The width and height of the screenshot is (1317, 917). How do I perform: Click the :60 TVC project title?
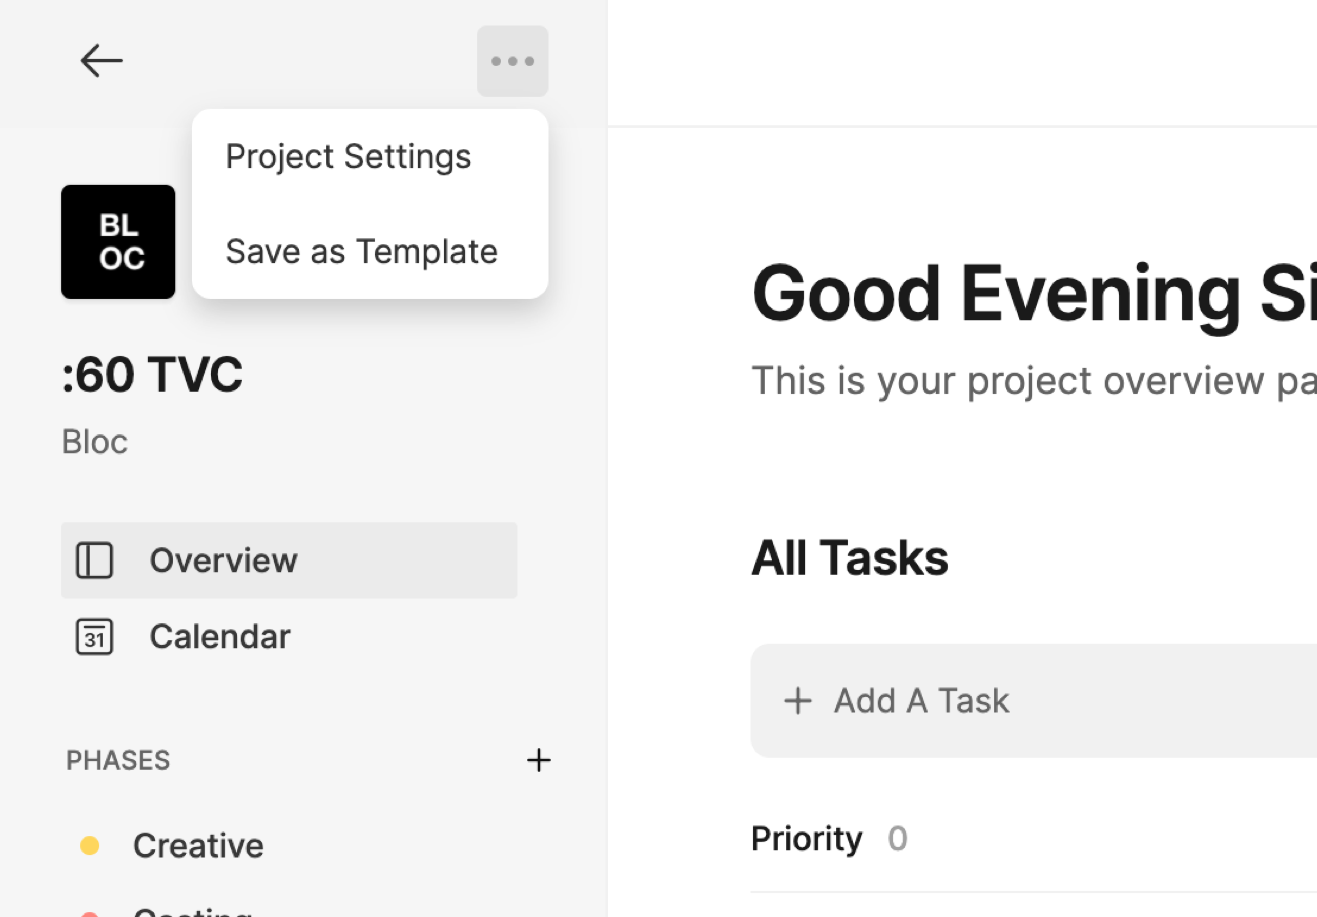152,375
